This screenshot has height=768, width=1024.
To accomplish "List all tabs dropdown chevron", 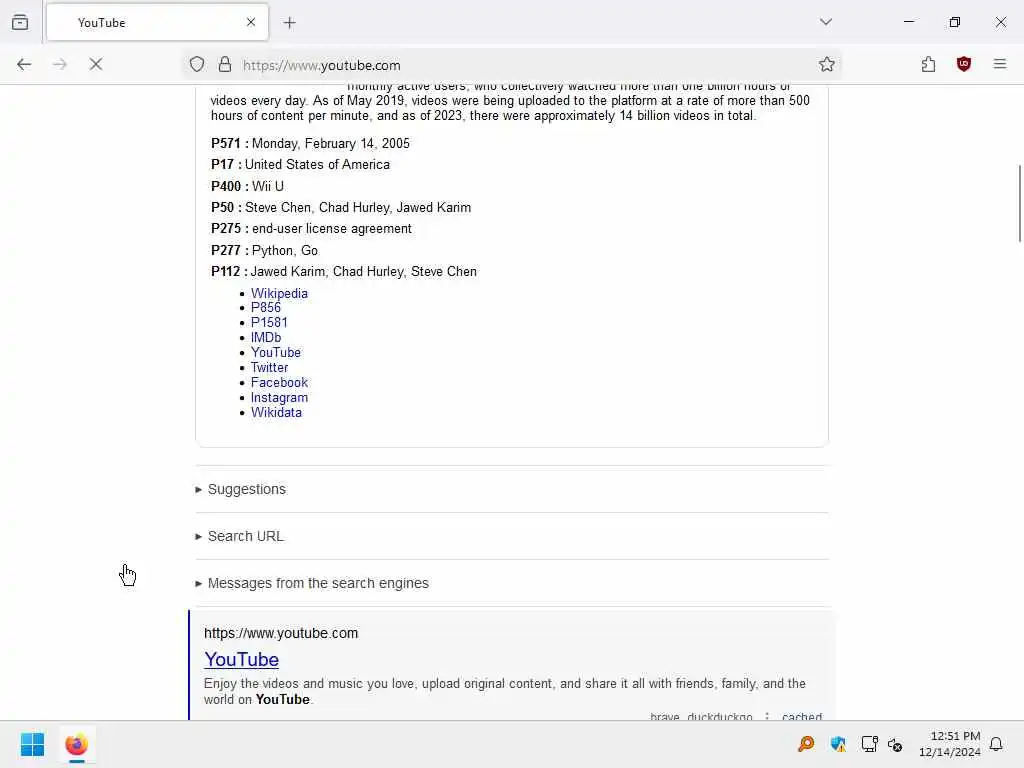I will 825,22.
